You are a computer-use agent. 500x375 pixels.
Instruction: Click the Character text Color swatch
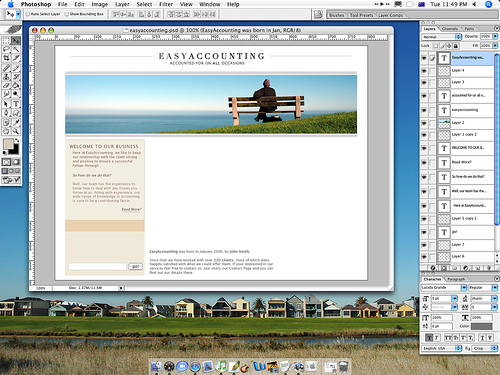pos(482,326)
